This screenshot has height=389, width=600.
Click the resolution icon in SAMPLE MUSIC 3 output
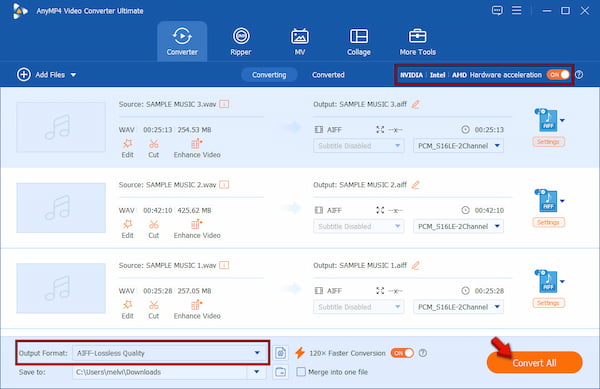380,130
